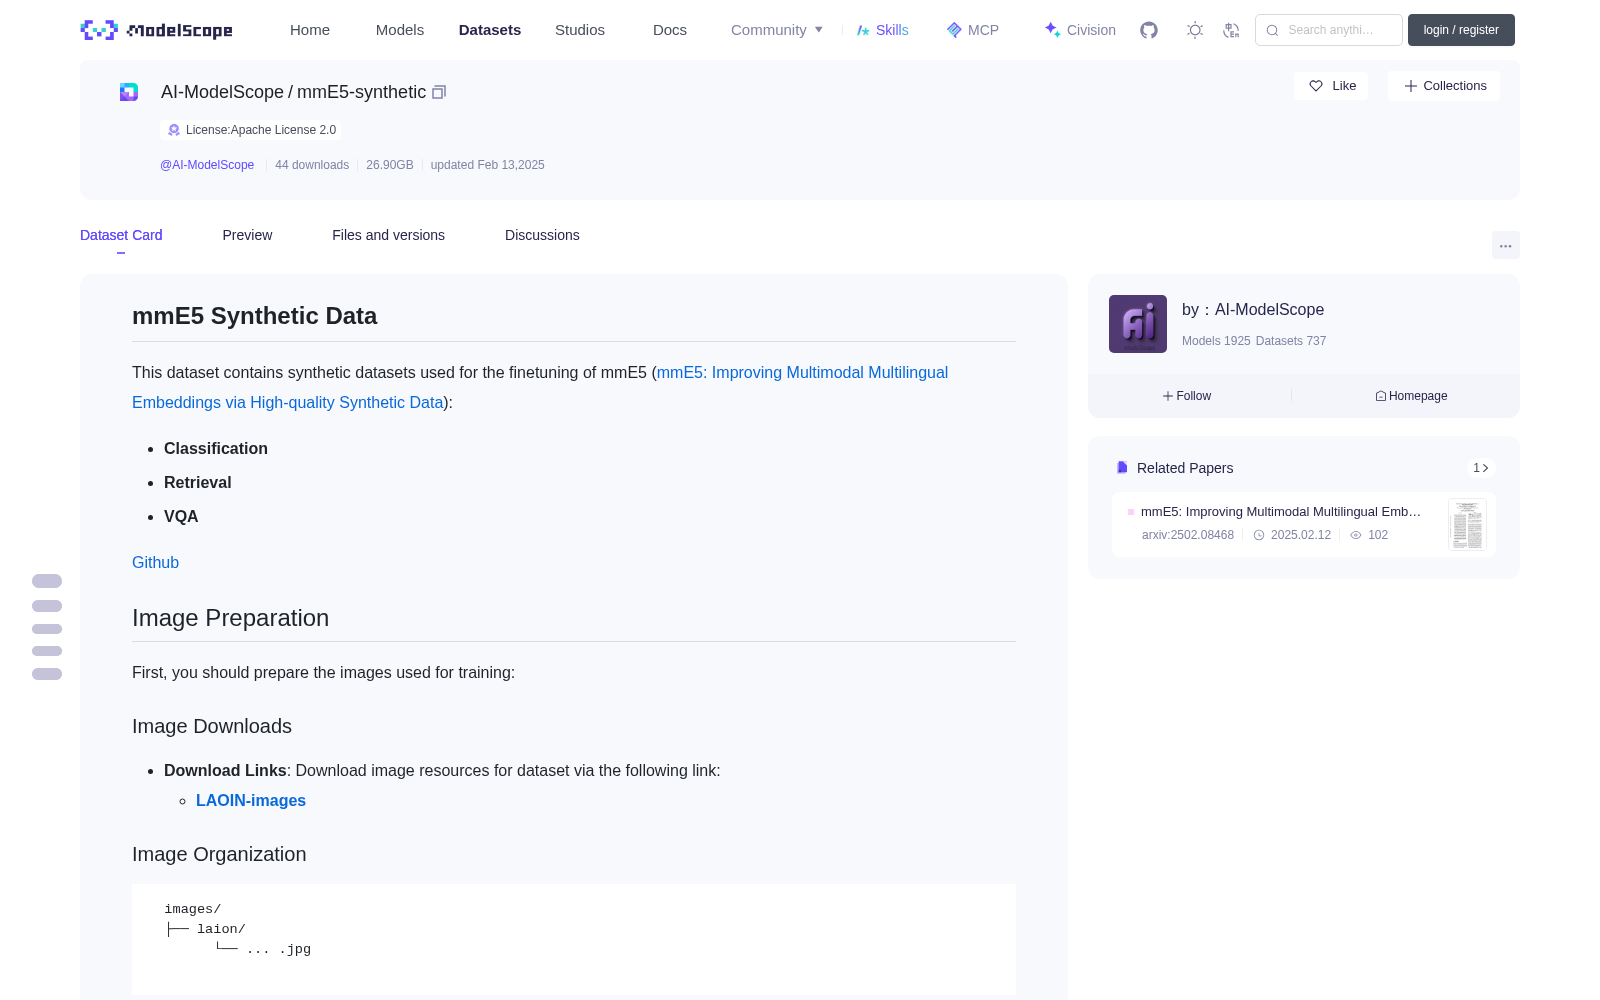Click the login / register button

pyautogui.click(x=1461, y=30)
